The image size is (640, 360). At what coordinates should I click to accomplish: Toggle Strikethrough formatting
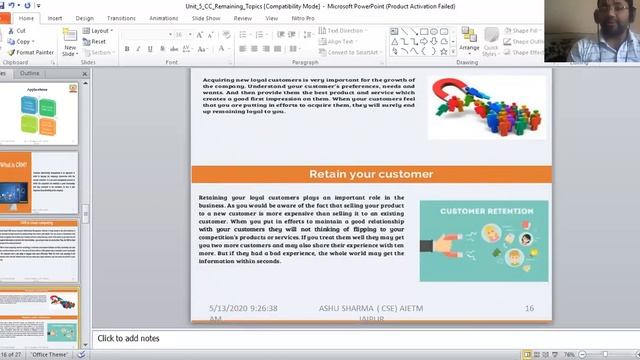tap(174, 49)
